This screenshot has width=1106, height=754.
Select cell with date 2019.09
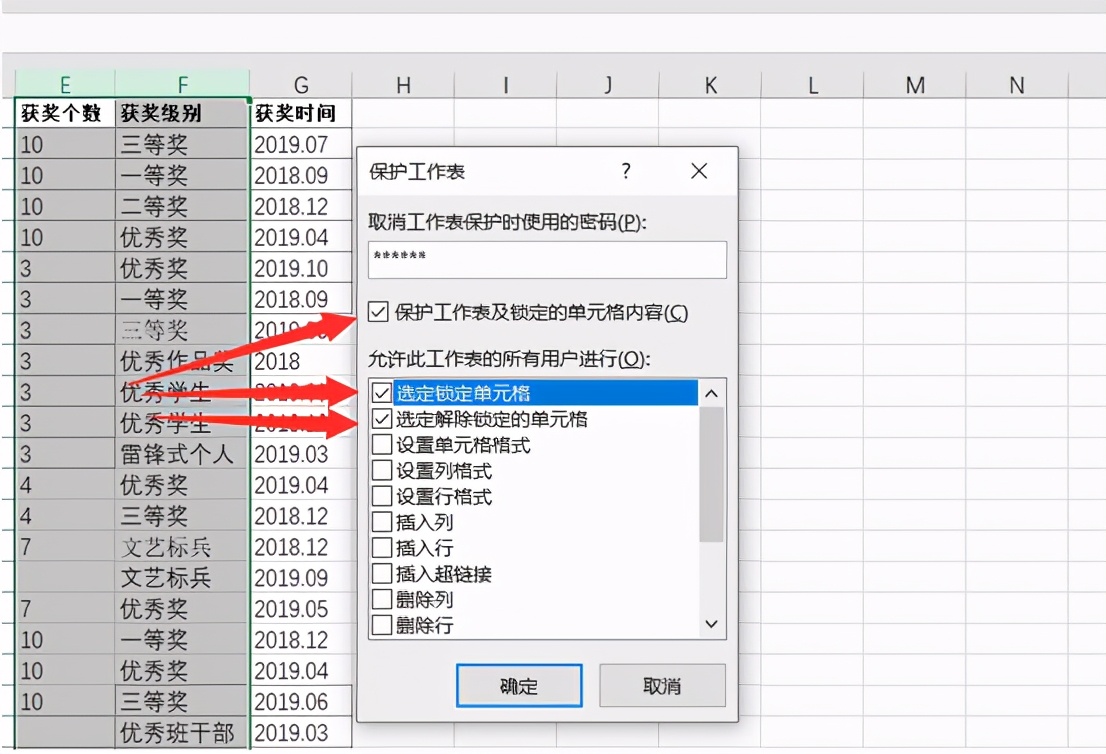[x=301, y=577]
